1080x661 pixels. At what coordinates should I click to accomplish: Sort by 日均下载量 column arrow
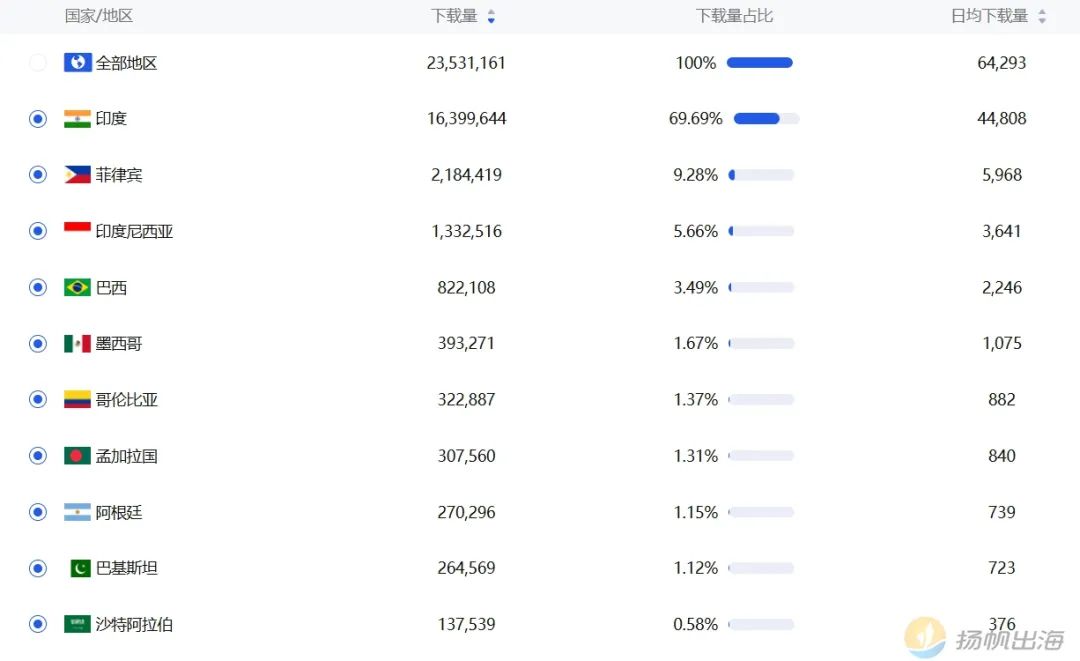pos(1042,17)
